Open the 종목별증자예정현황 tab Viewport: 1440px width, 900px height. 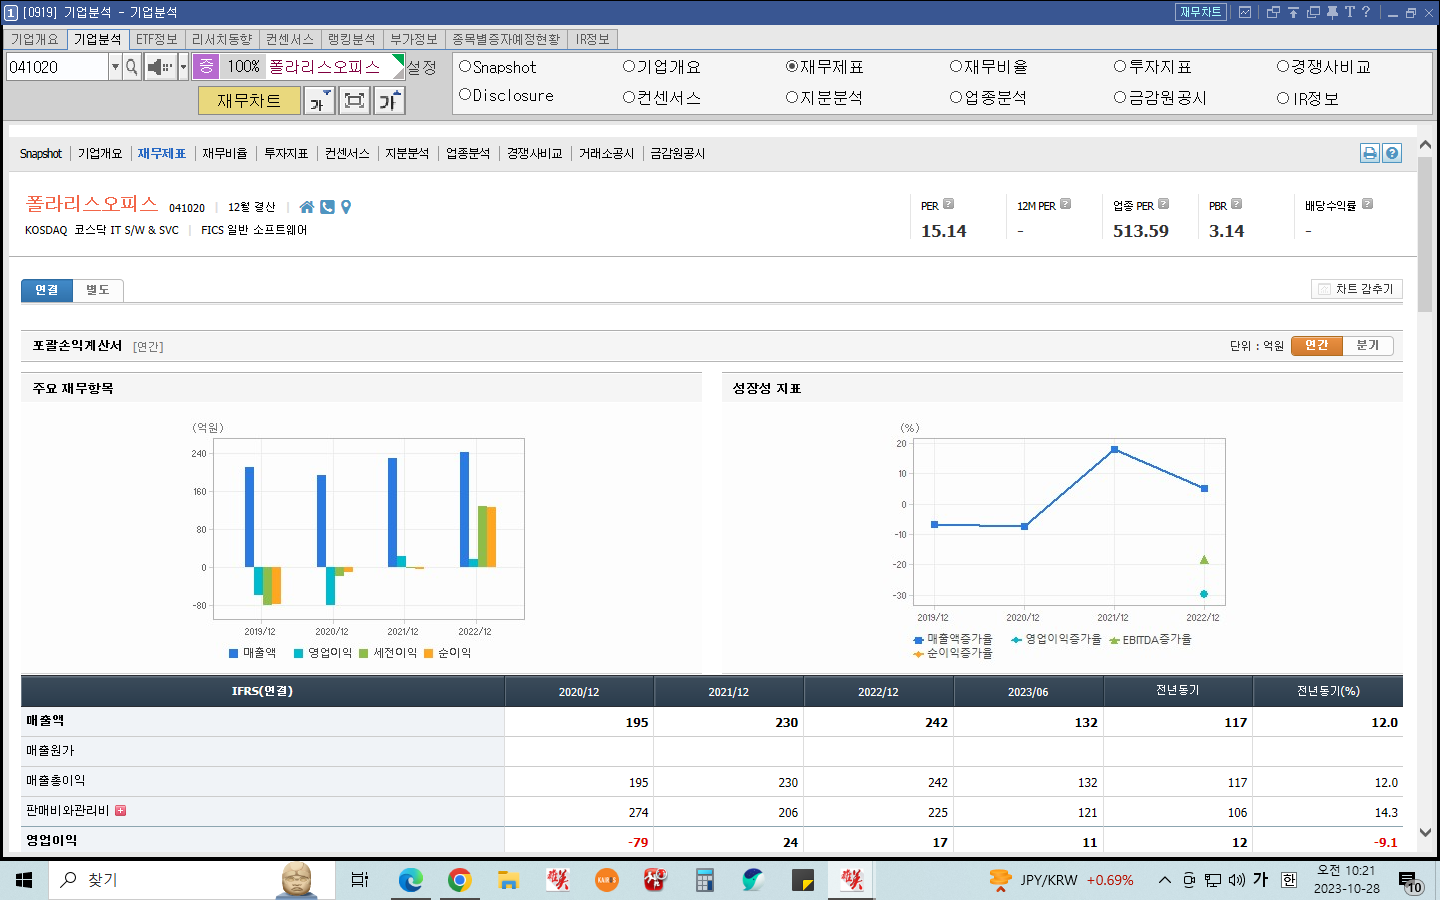coord(506,39)
